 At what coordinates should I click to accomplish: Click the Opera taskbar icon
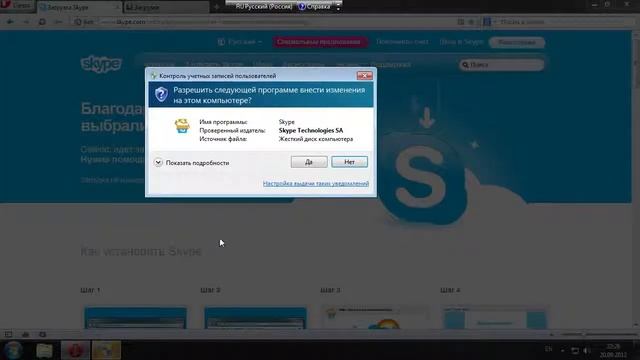(x=76, y=351)
